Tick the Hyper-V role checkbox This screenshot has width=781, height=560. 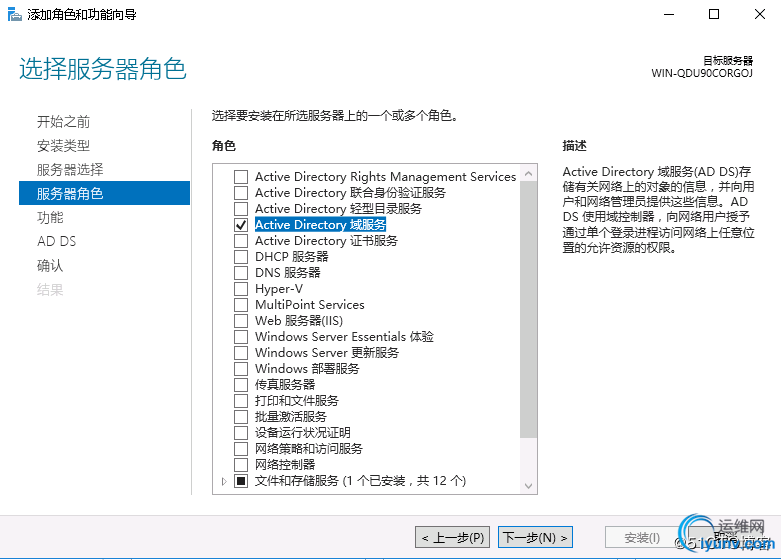241,288
